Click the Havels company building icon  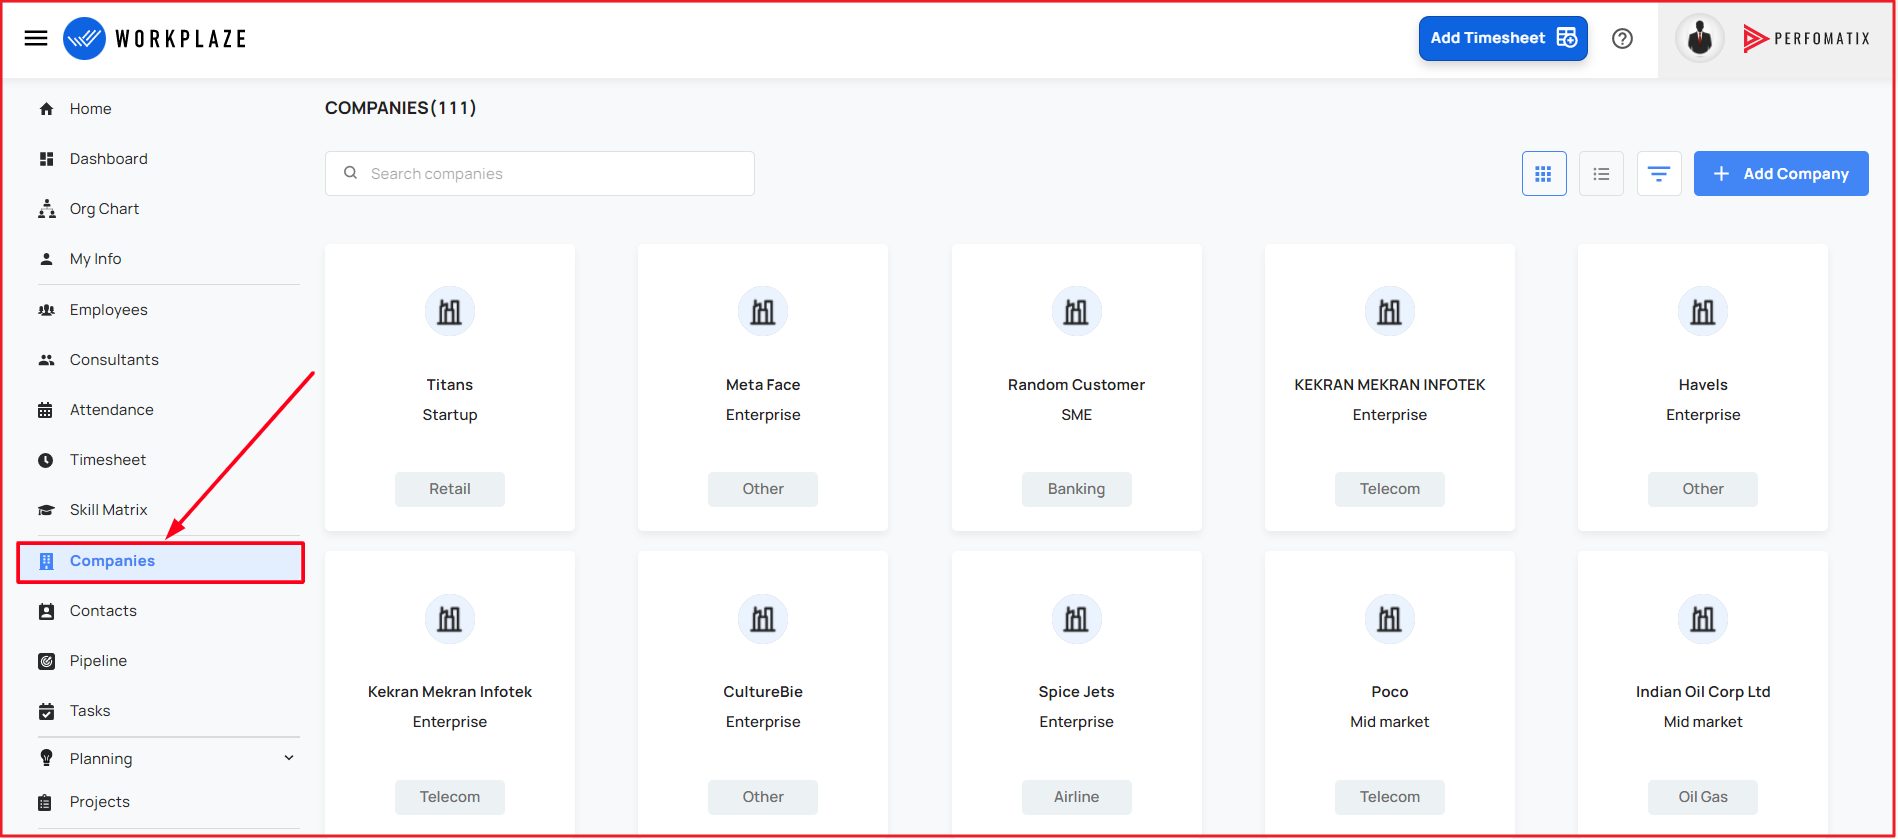pyautogui.click(x=1703, y=312)
